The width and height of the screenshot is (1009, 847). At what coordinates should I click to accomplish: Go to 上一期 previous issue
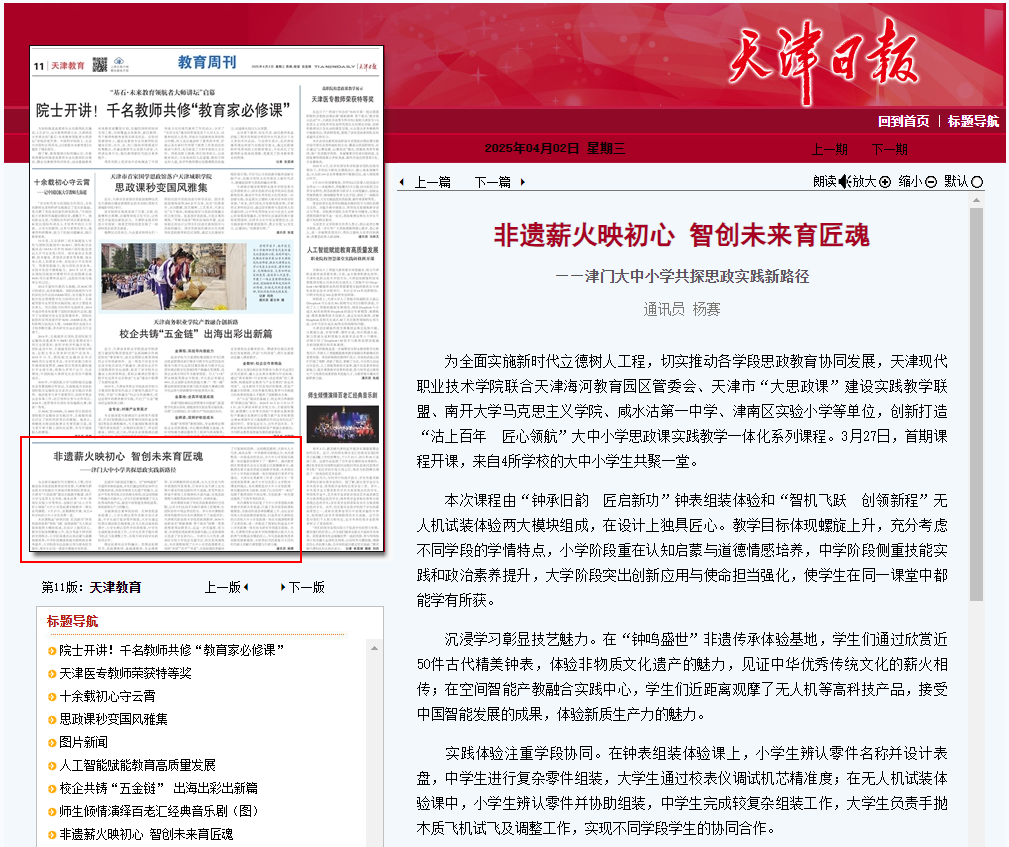tap(829, 149)
